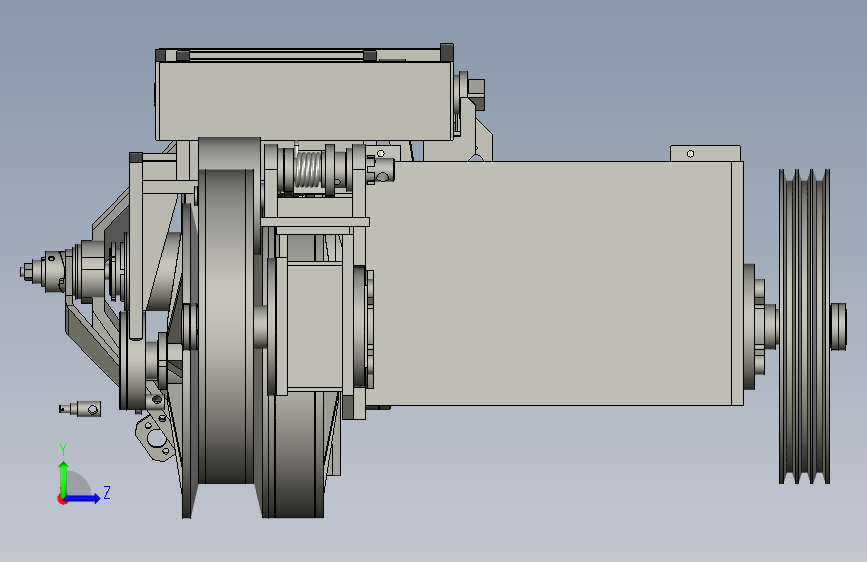The height and width of the screenshot is (562, 867).
Task: Select the triple-groove V-belt pulley
Action: pos(805,326)
